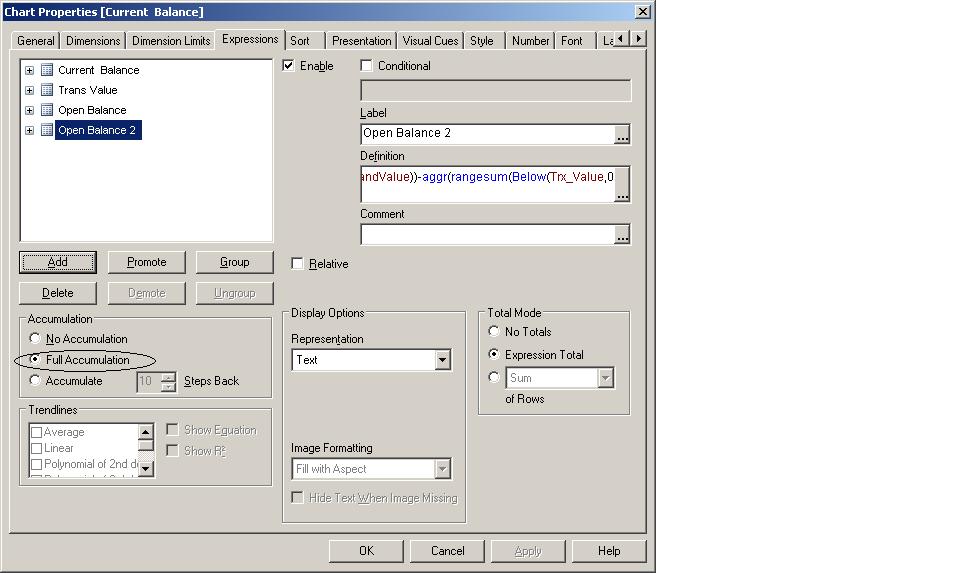Toggle the Hide Text When Image Missing checkbox

click(298, 497)
